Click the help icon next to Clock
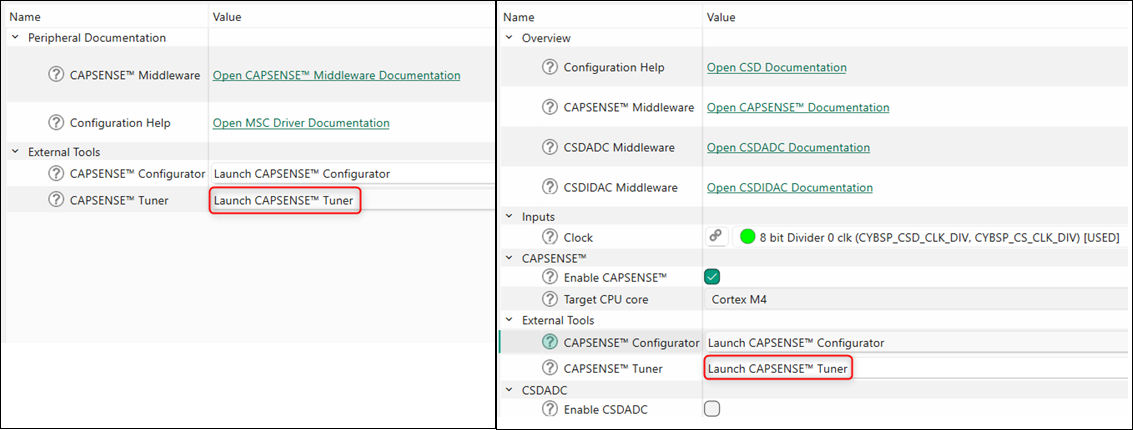Screen dimensions: 1133x430 coord(550,237)
